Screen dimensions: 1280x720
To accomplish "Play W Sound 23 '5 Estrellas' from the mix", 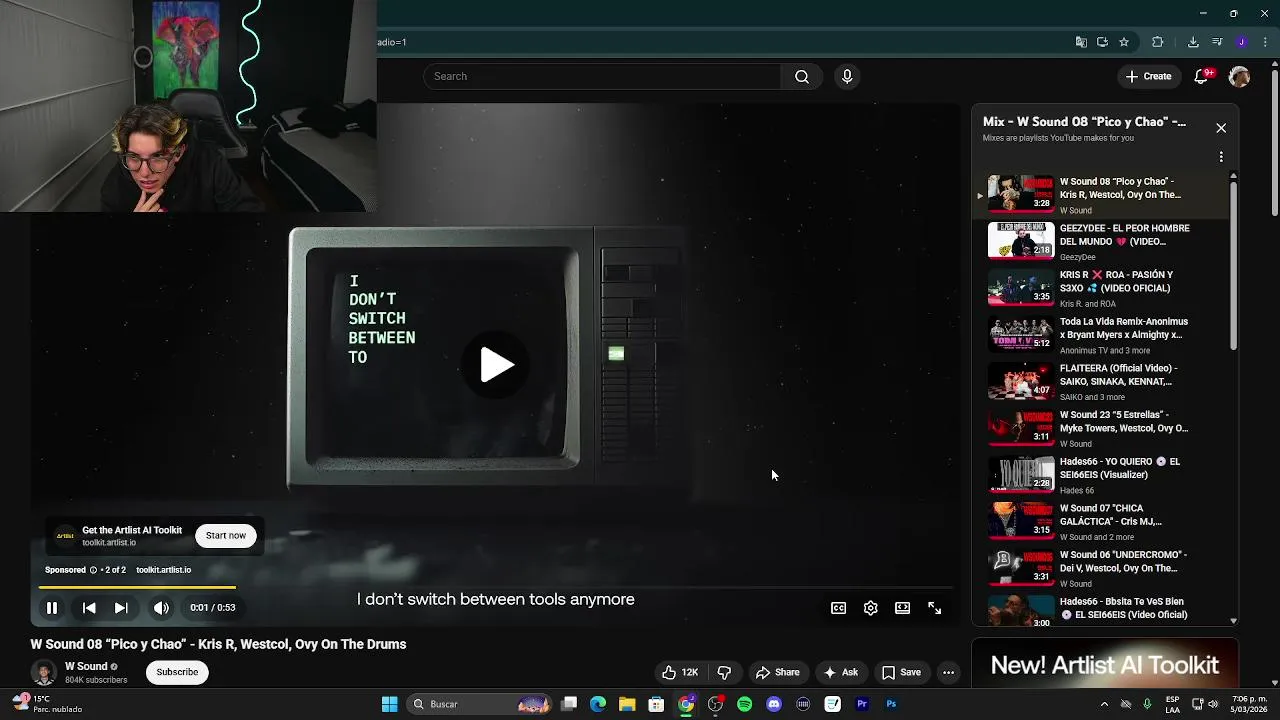I will (x=1100, y=428).
